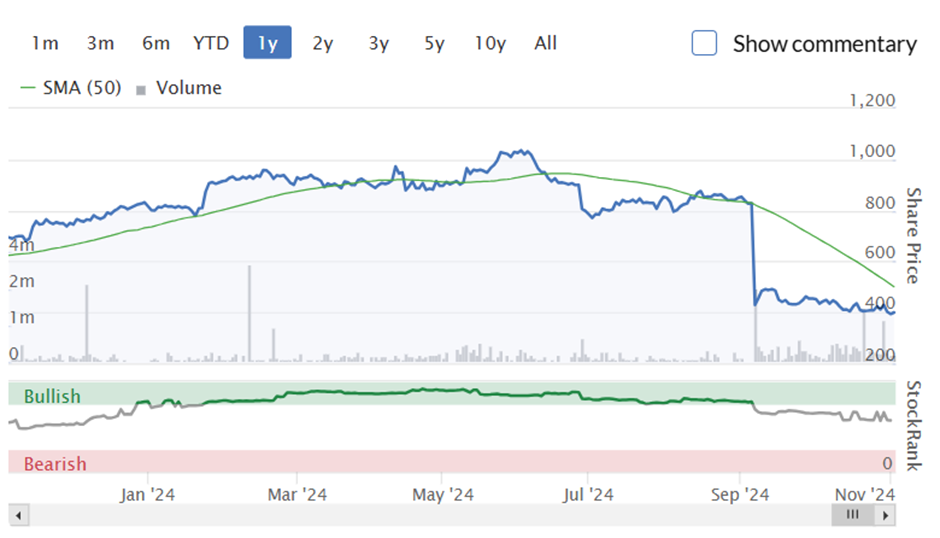This screenshot has height=538, width=940.
Task: Click the Bullish StockRank zone label
Action: coord(52,396)
